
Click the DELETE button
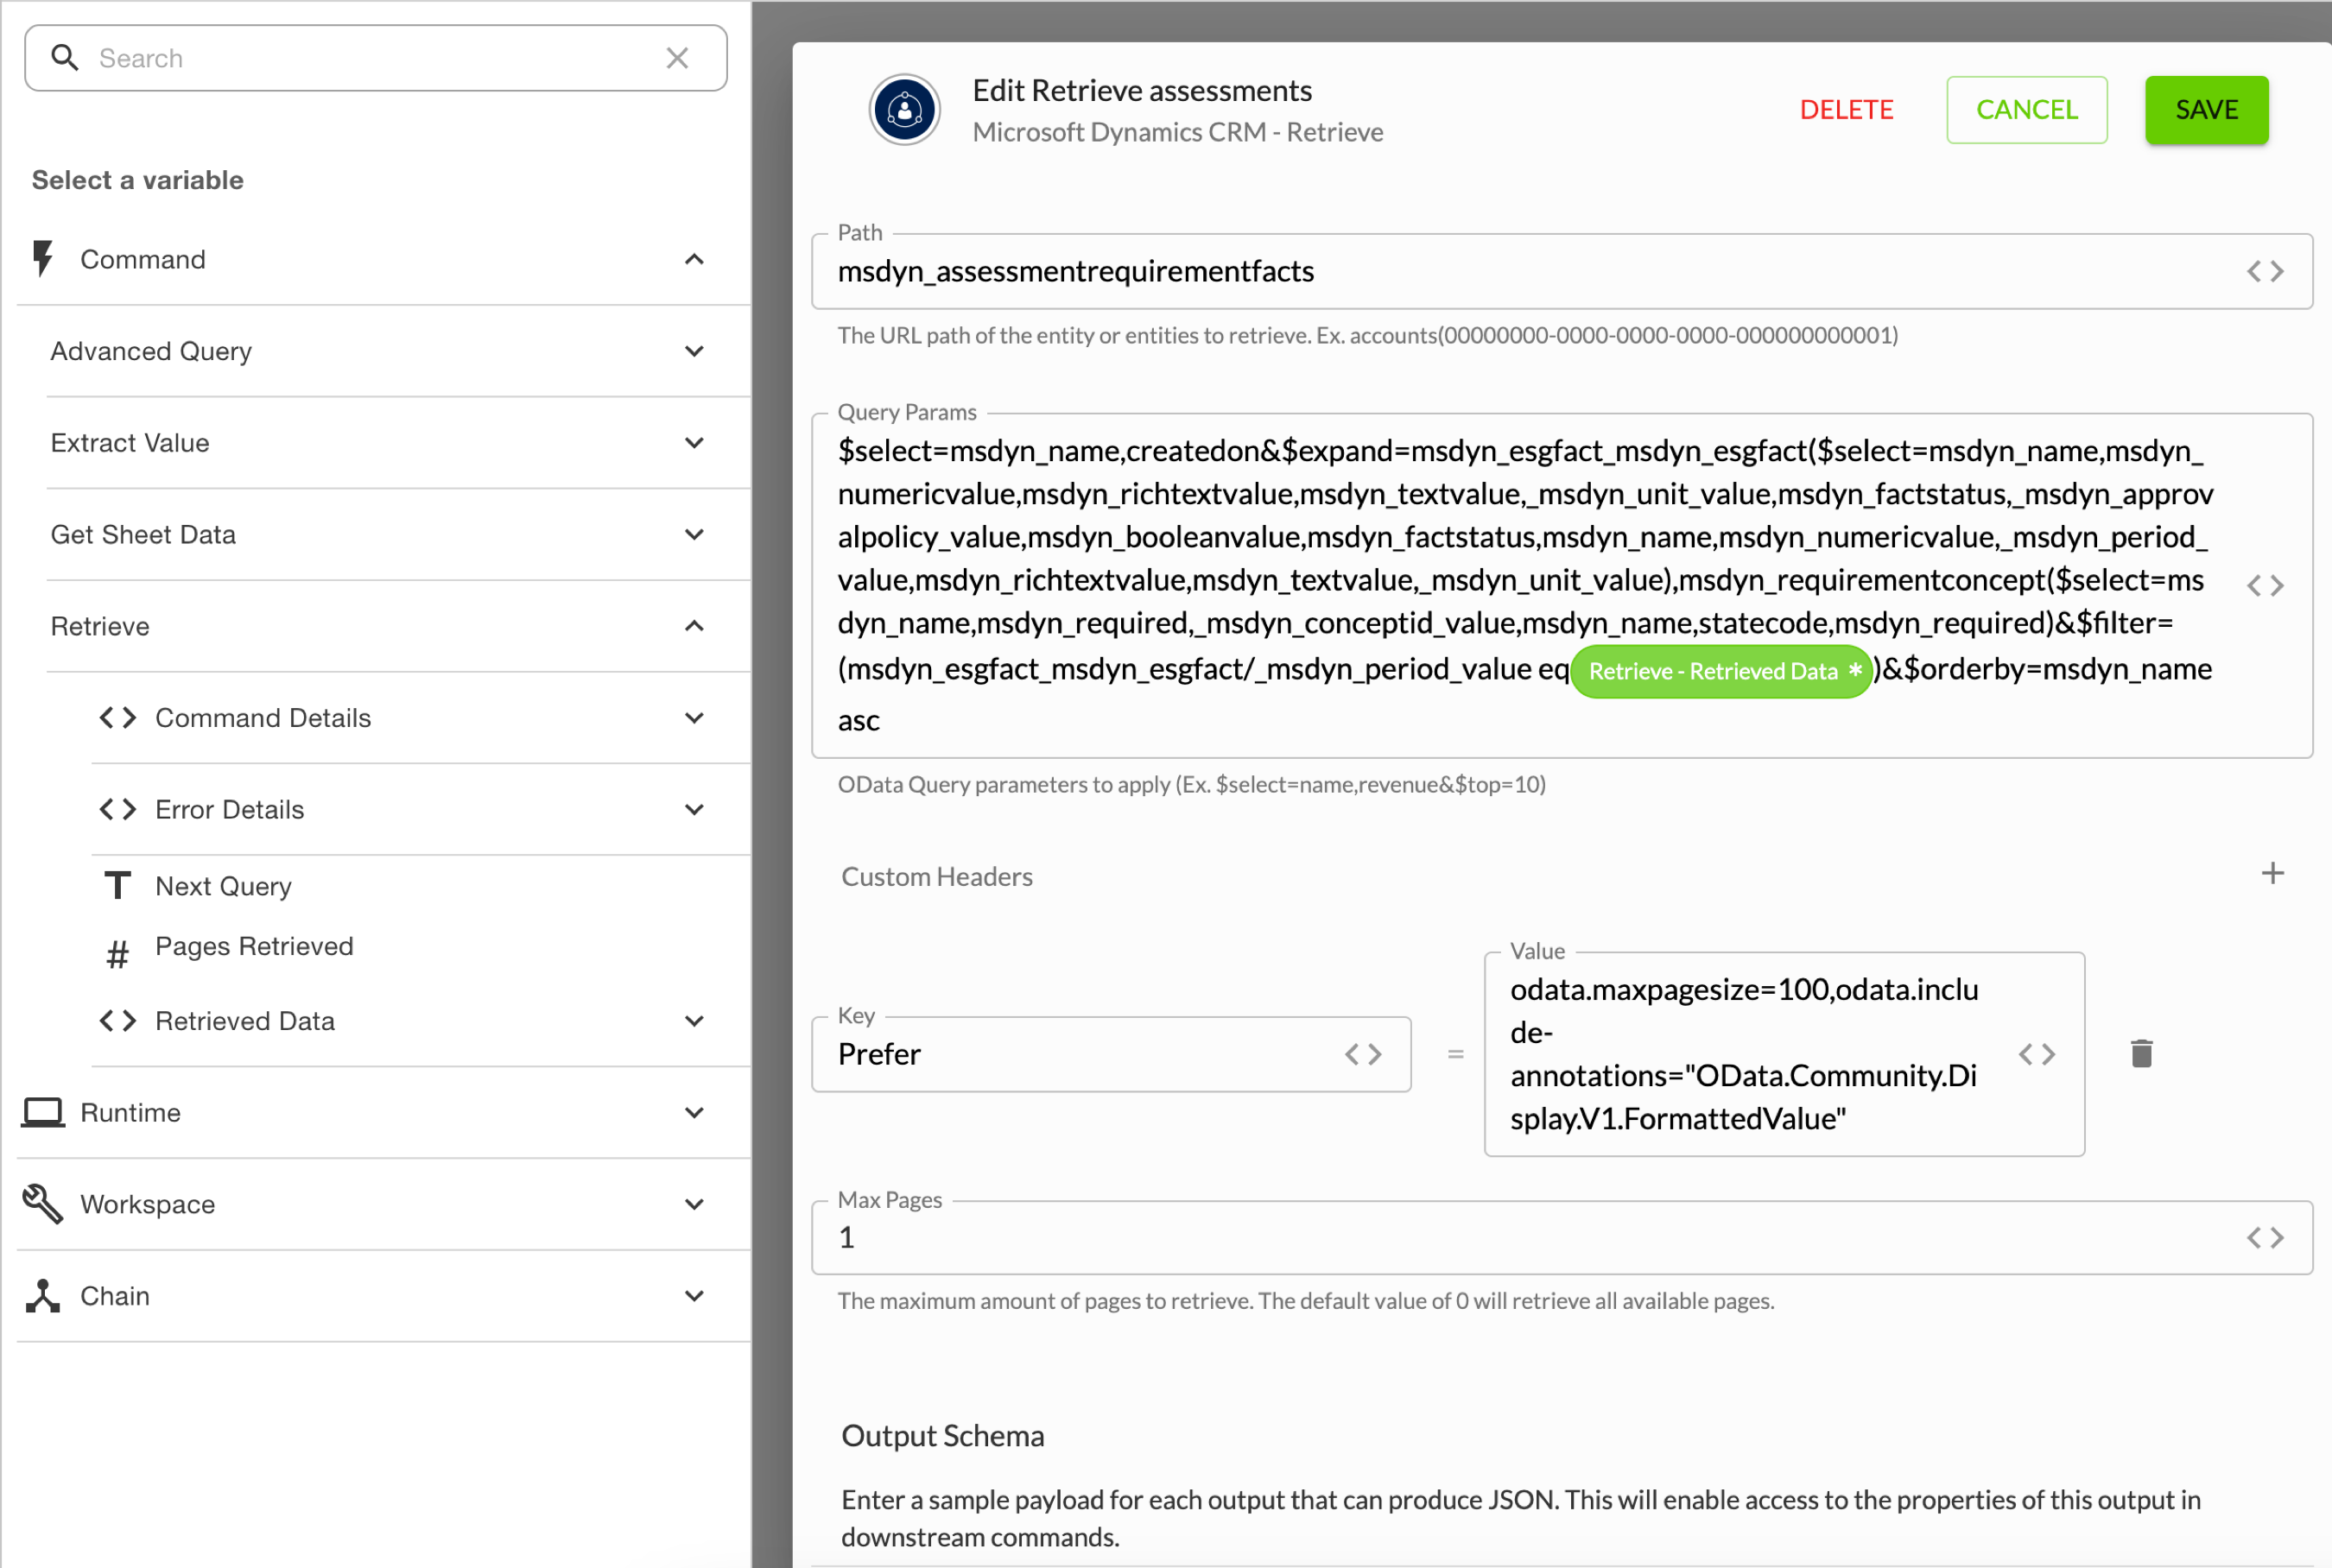tap(1846, 110)
